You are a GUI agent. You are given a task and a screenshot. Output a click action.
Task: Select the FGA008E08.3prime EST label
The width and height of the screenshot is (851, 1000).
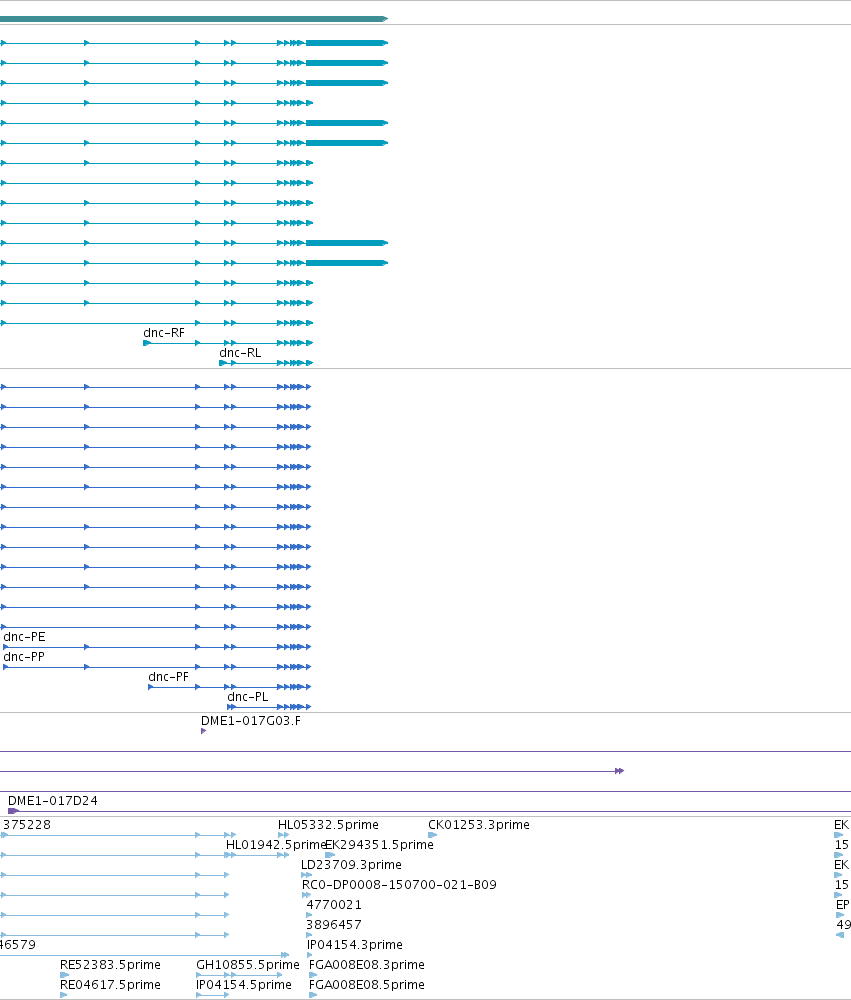tap(367, 964)
